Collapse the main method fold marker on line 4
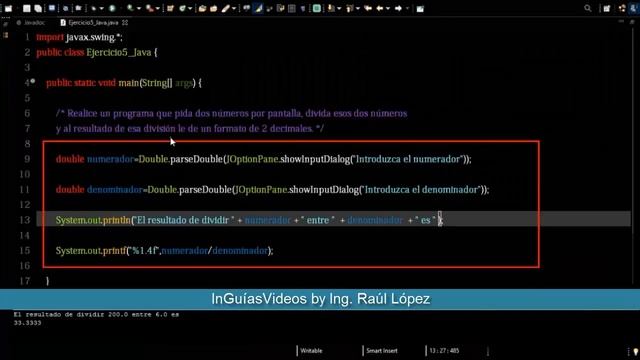This screenshot has height=360, width=640. (x=33, y=82)
